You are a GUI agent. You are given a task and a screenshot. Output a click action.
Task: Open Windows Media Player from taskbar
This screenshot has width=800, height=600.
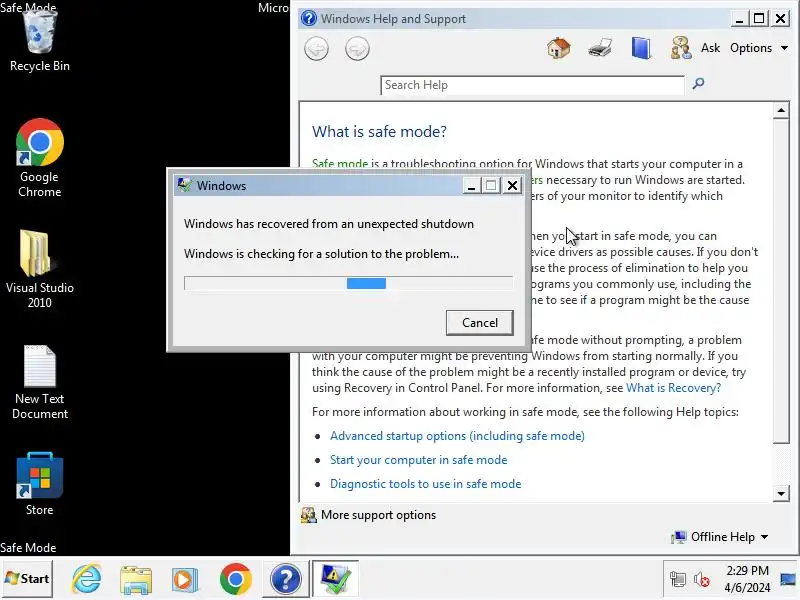[185, 579]
